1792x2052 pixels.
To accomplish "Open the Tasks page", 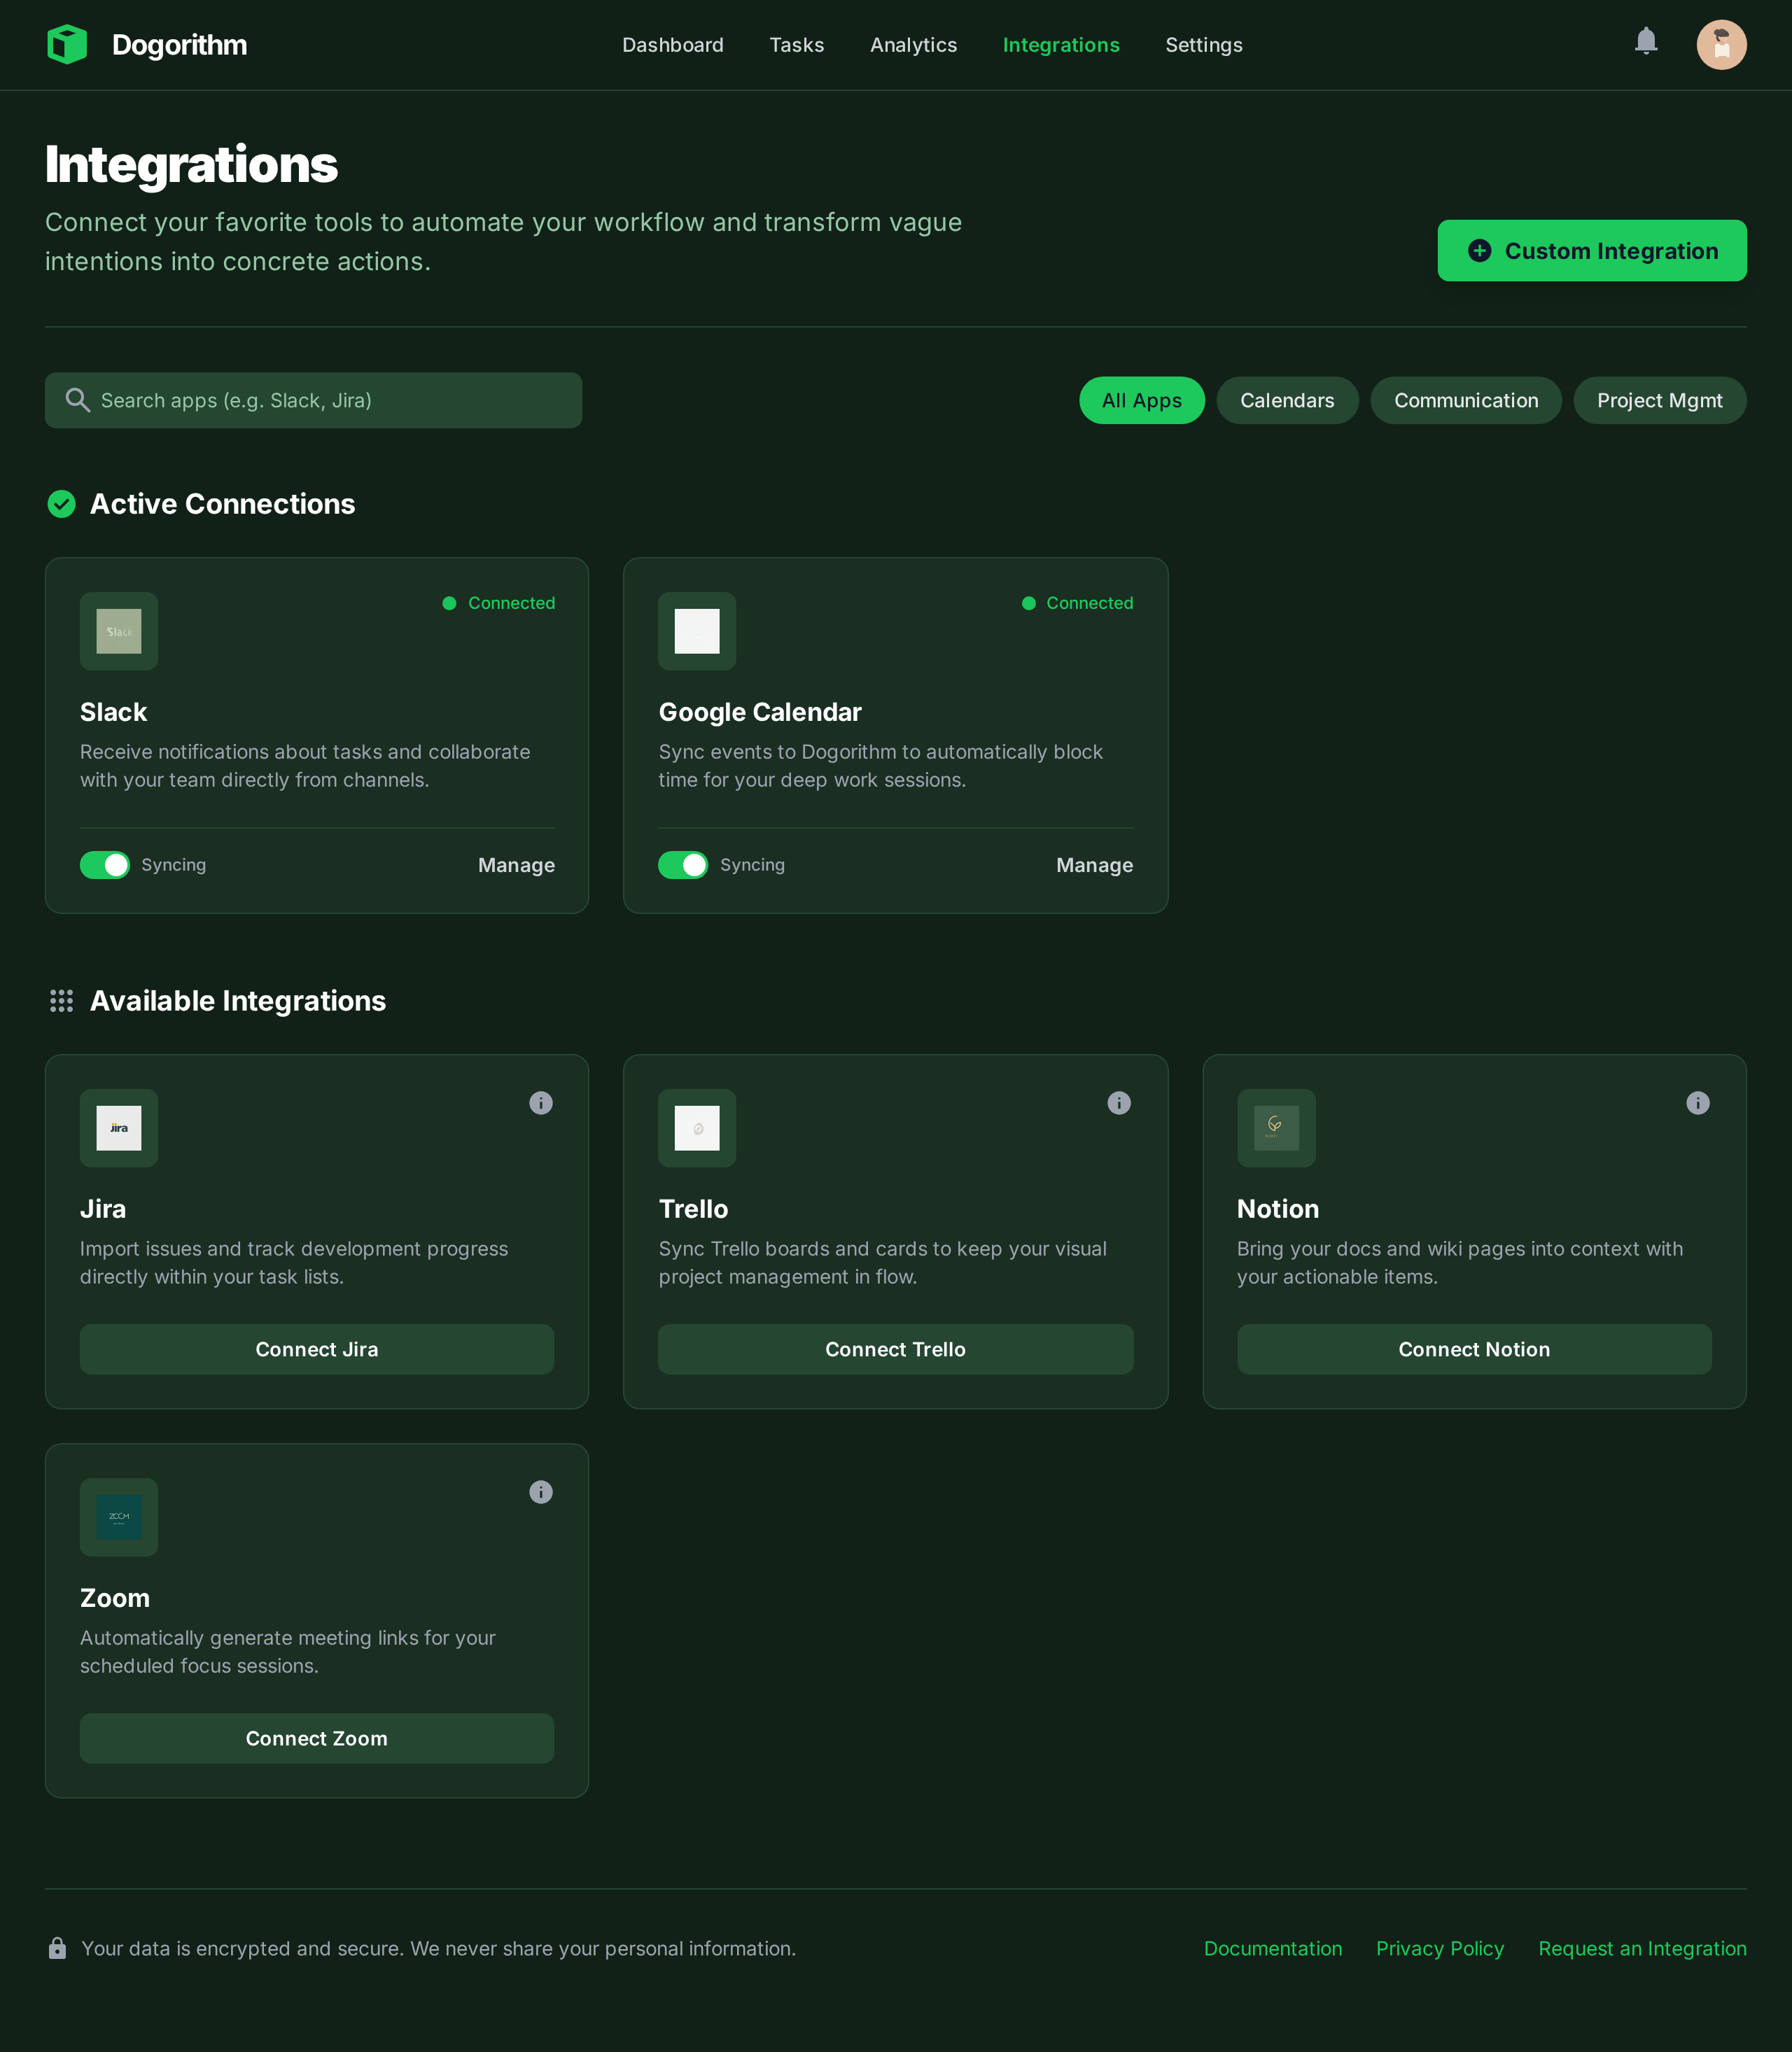I will tap(797, 45).
